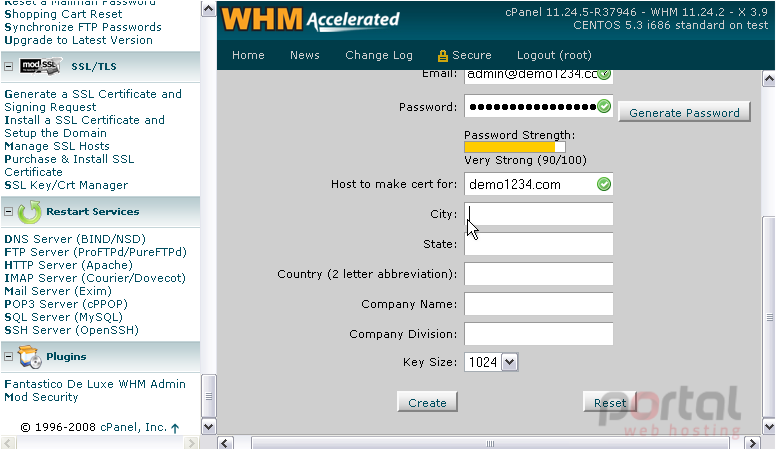Open Mod Security plugin link
The height and width of the screenshot is (450, 776).
pos(41,397)
